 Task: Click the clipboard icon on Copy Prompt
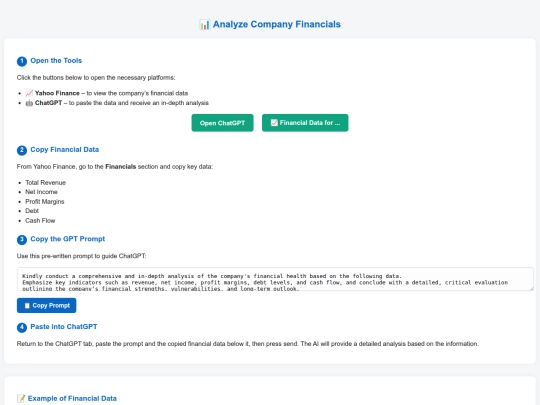tap(27, 305)
